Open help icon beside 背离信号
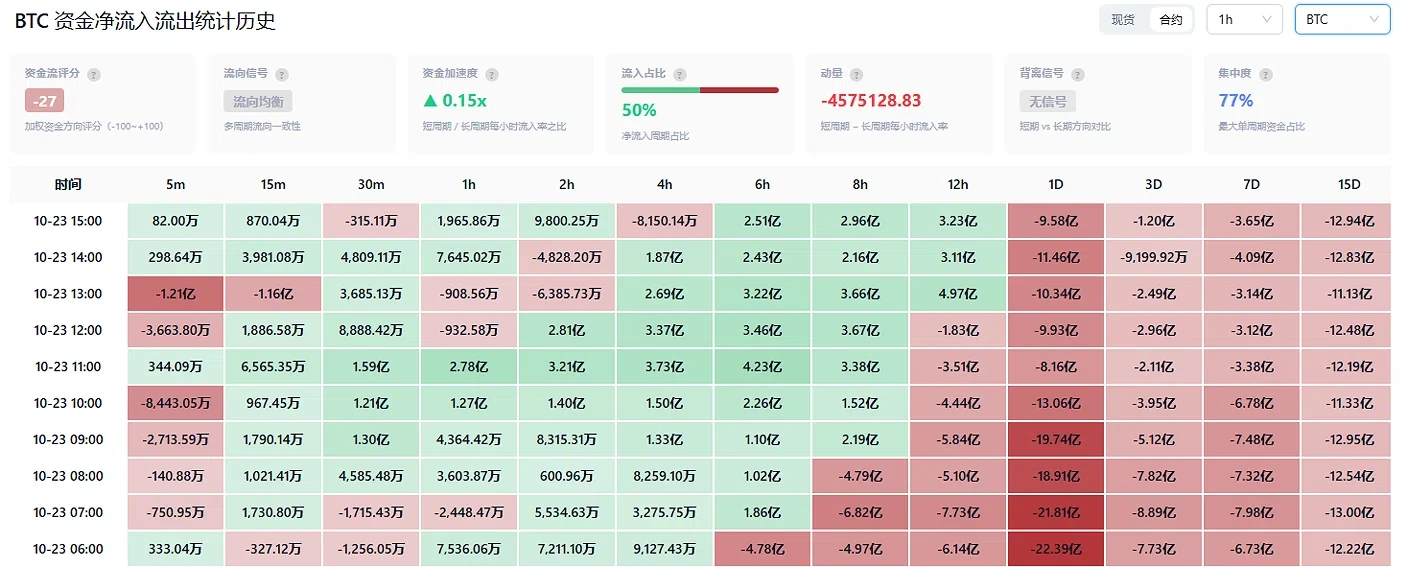Screen dimensions: 1407x567 click(1078, 74)
